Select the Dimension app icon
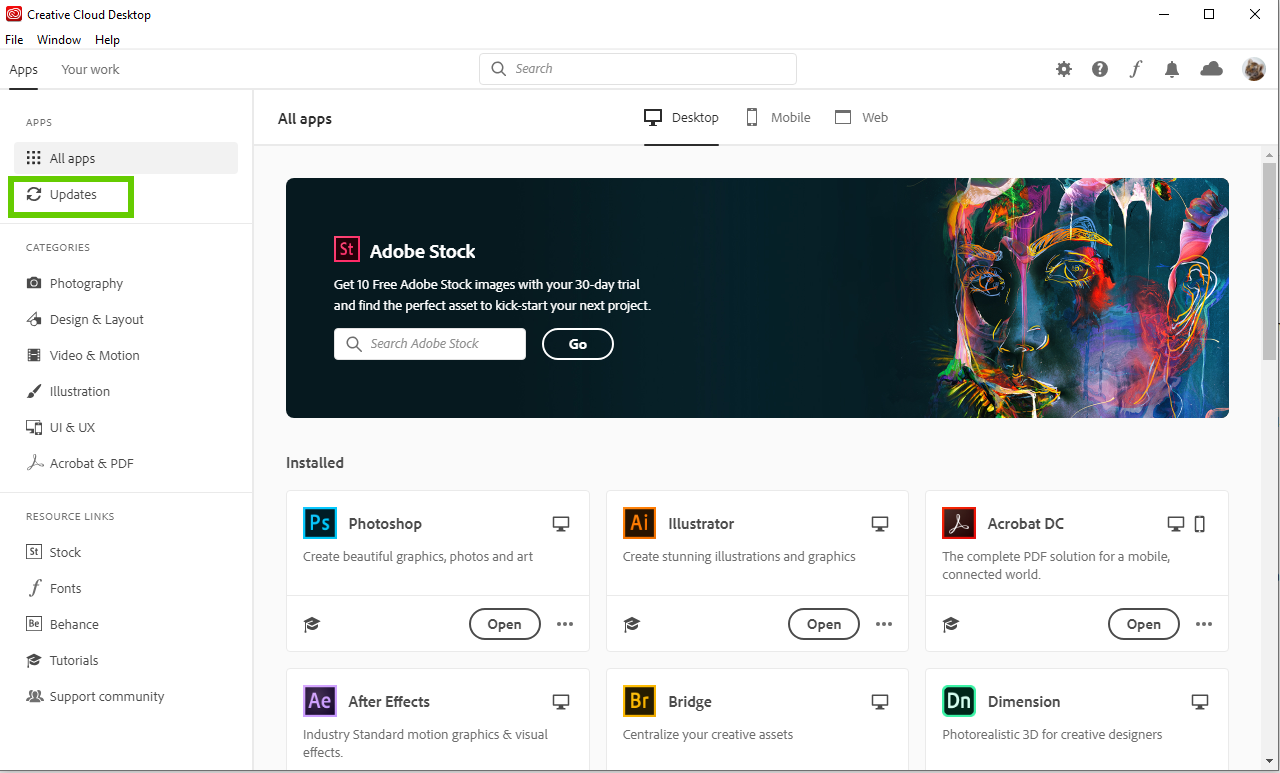The height and width of the screenshot is (773, 1280). pos(958,701)
